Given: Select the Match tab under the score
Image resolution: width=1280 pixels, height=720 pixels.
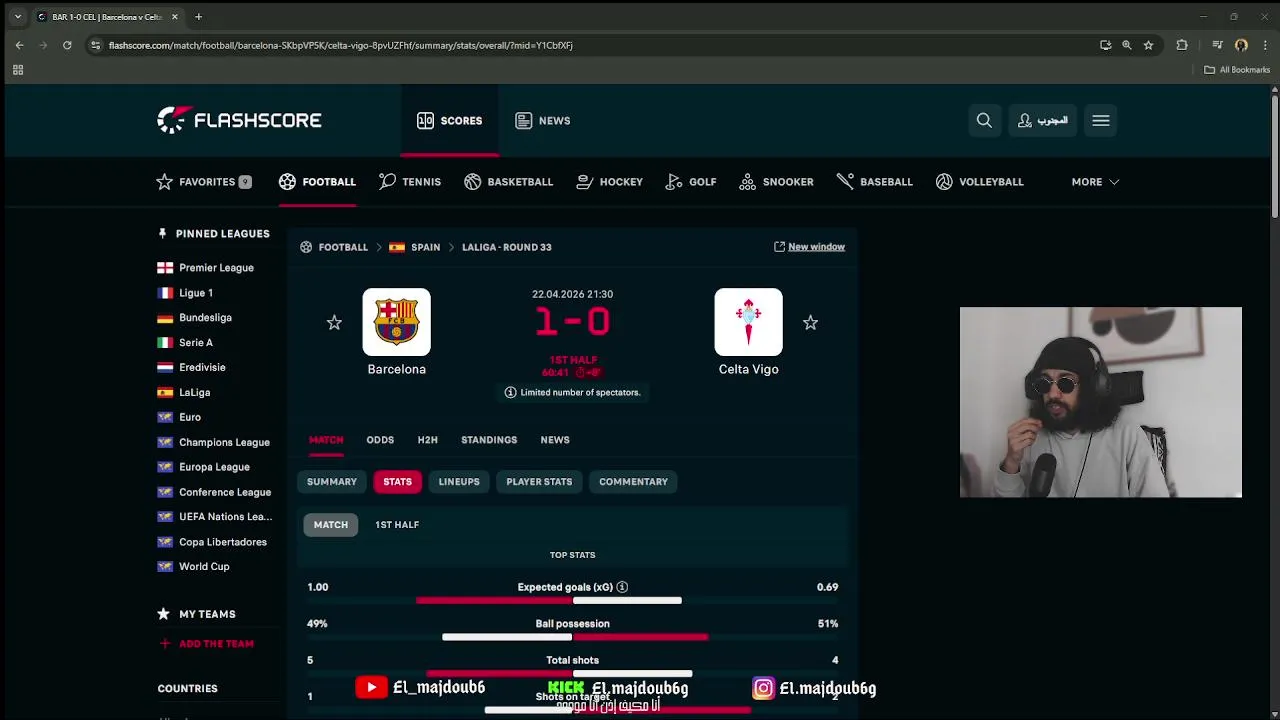Looking at the screenshot, I should click(x=326, y=440).
